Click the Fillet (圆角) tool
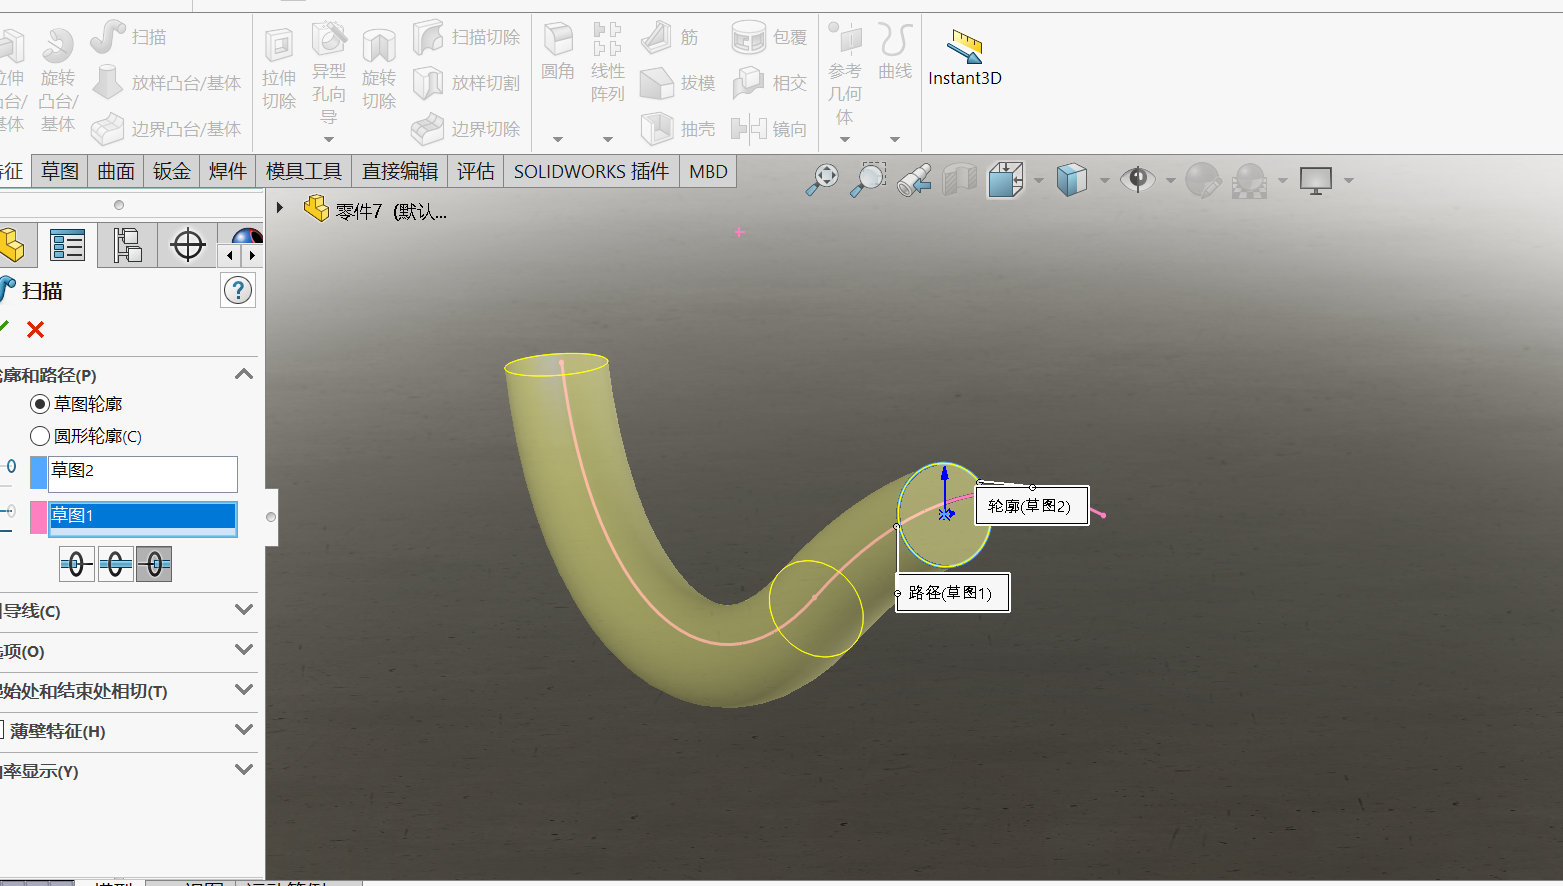1563x886 pixels. [x=558, y=52]
